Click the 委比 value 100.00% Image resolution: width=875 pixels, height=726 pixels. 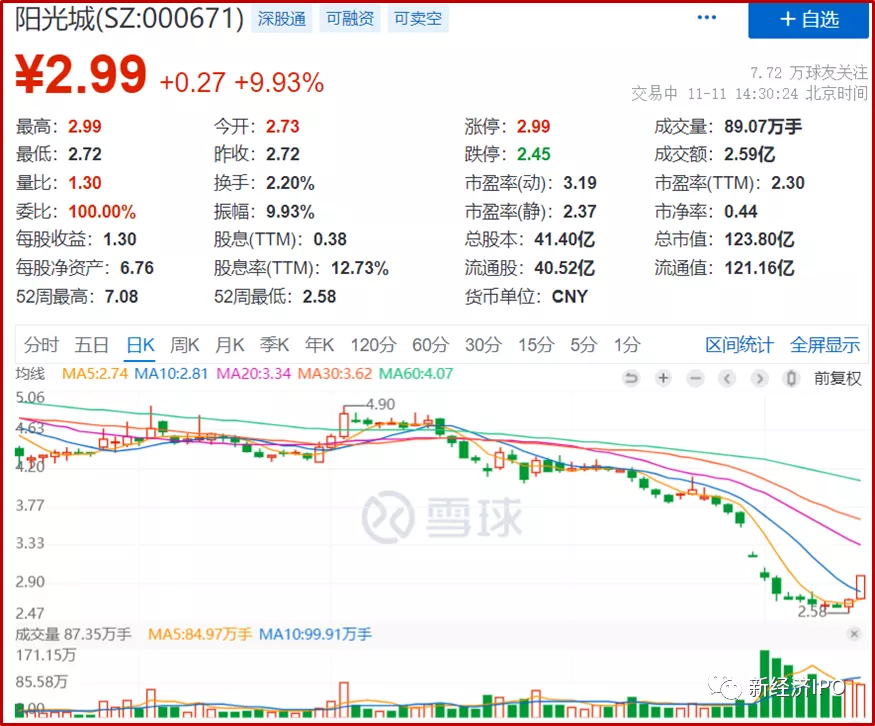pyautogui.click(x=102, y=212)
